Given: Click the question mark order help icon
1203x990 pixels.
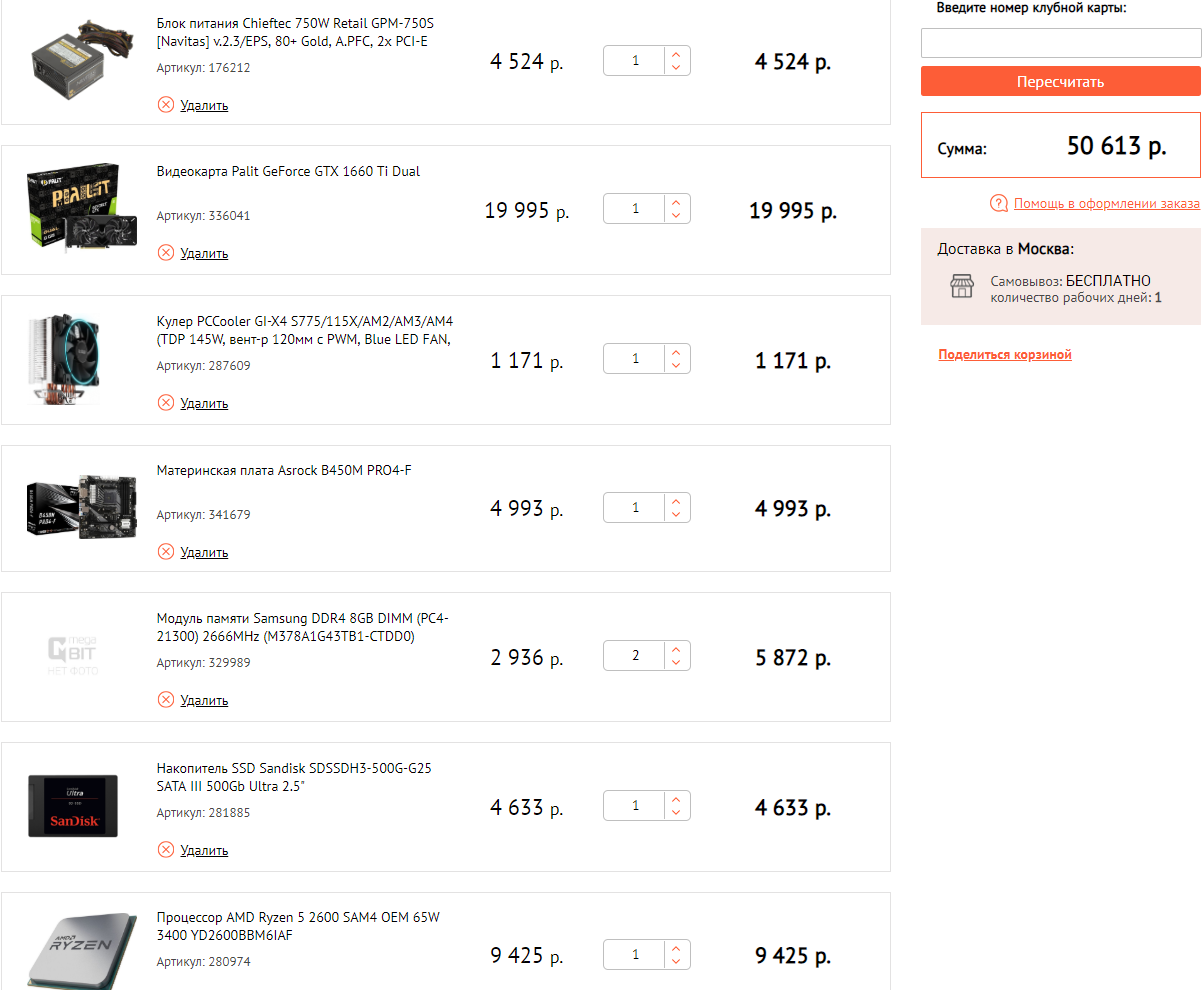Looking at the screenshot, I should [x=998, y=204].
